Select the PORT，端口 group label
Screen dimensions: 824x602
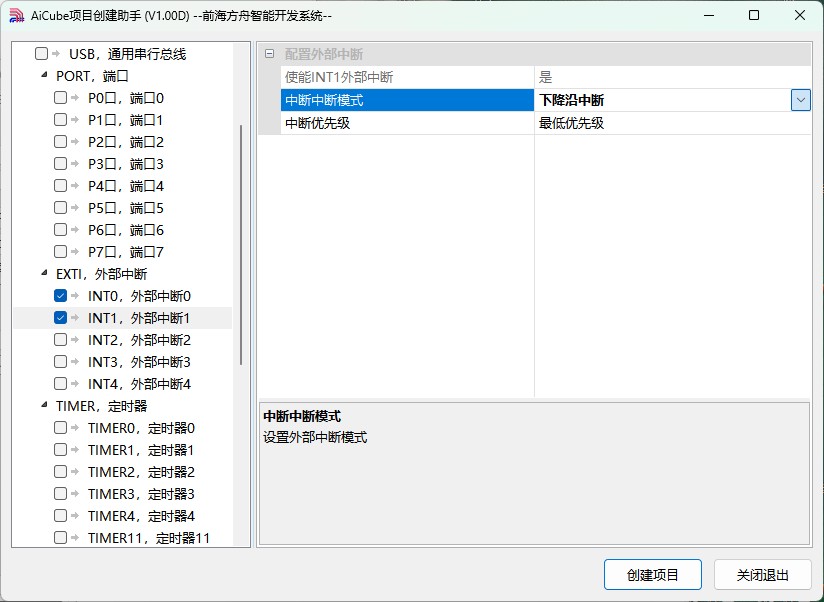92,76
